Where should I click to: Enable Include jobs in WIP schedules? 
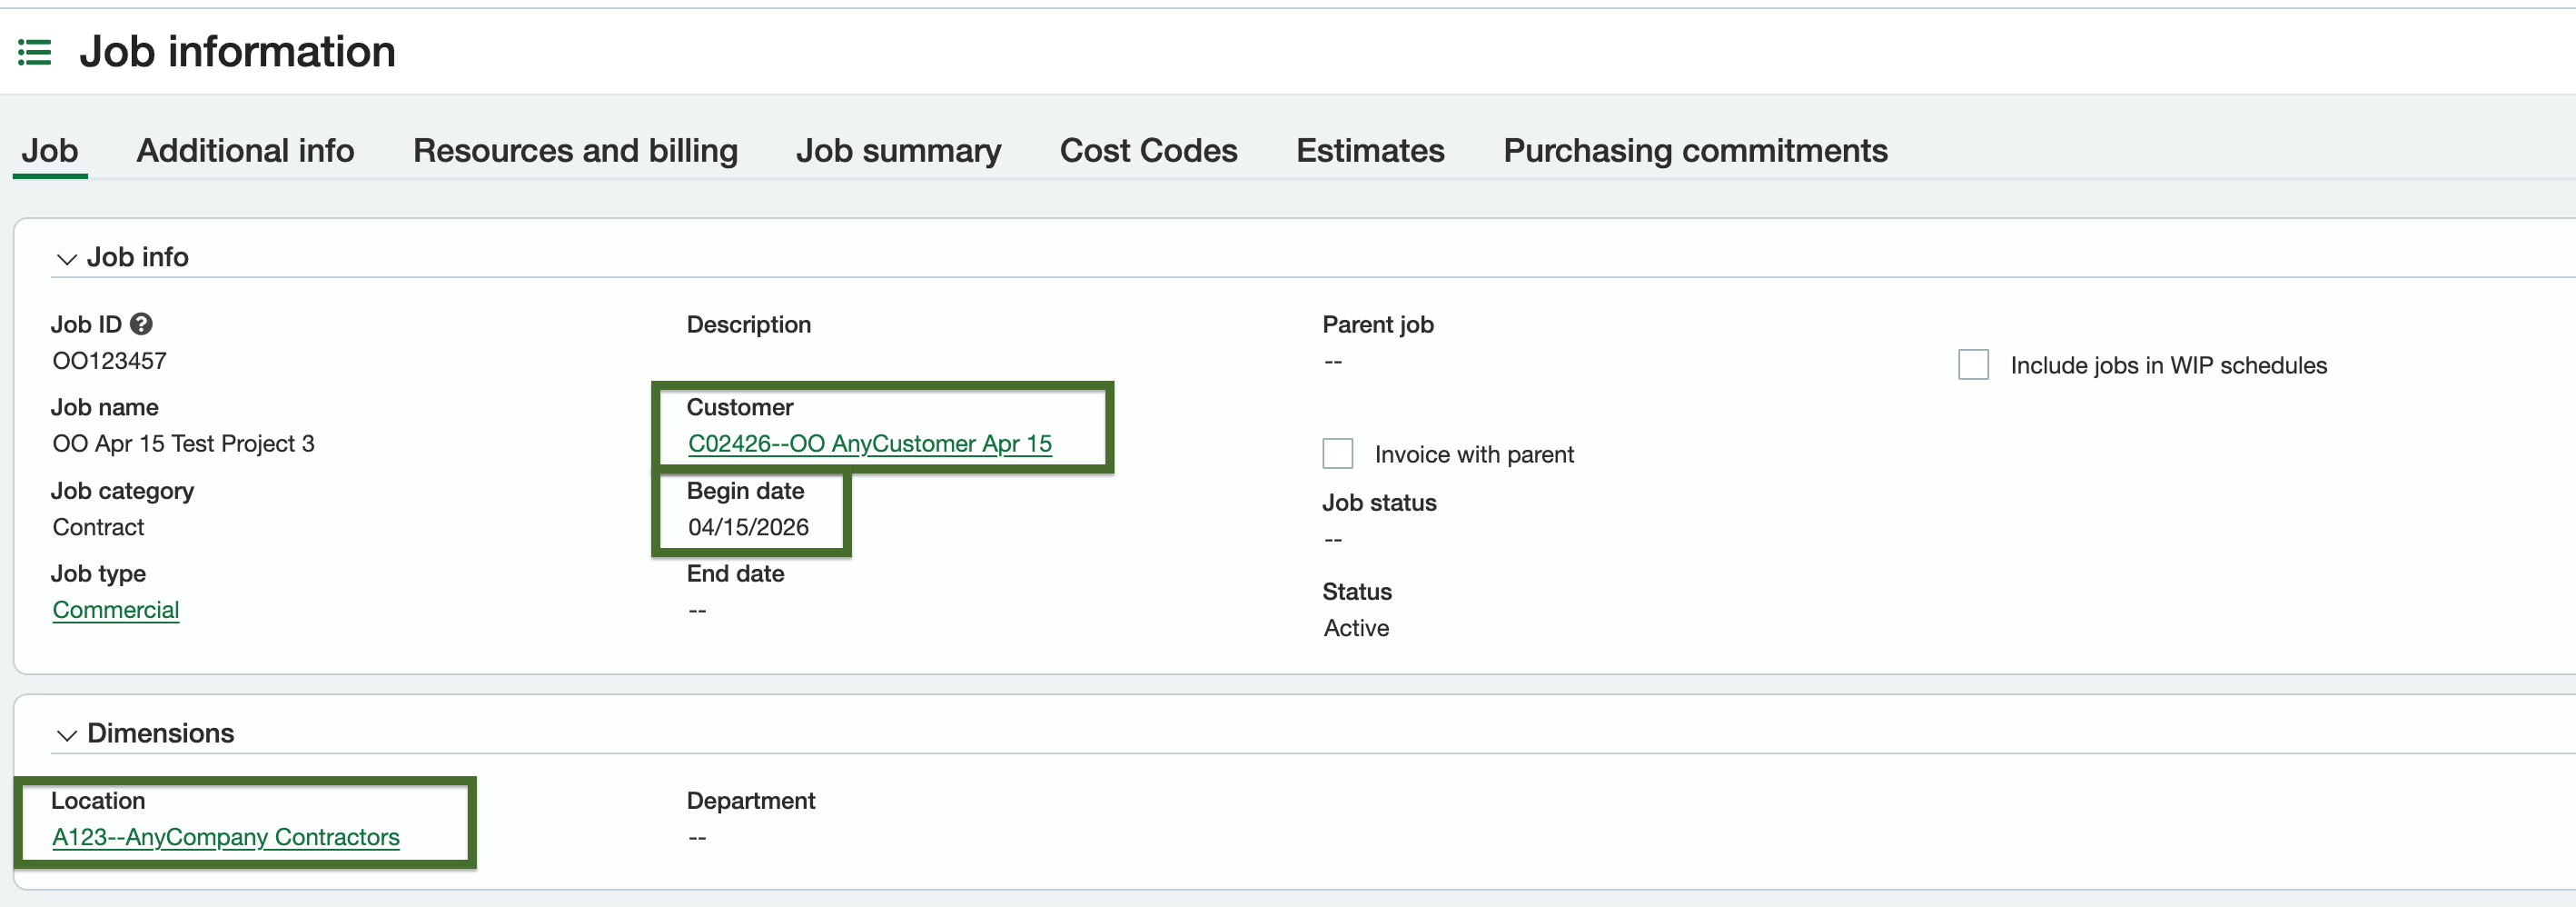tap(1973, 365)
